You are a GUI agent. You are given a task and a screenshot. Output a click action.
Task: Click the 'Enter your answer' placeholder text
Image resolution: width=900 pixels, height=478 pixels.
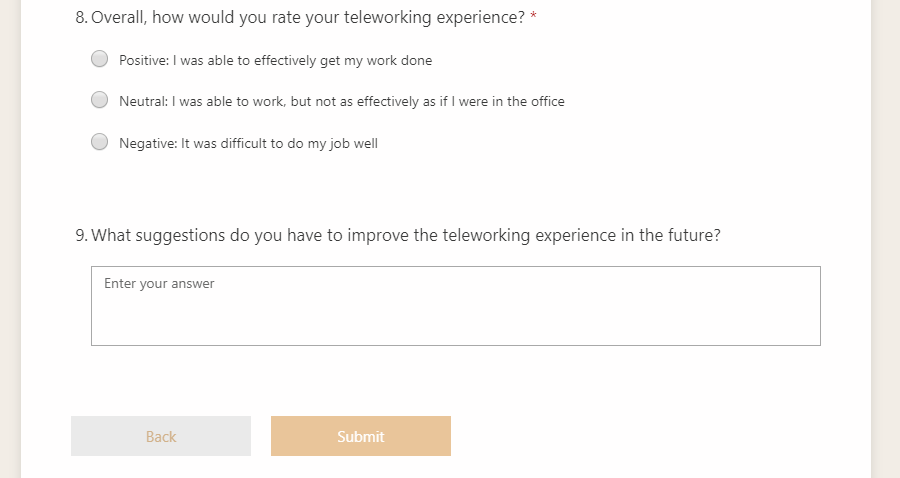(159, 284)
